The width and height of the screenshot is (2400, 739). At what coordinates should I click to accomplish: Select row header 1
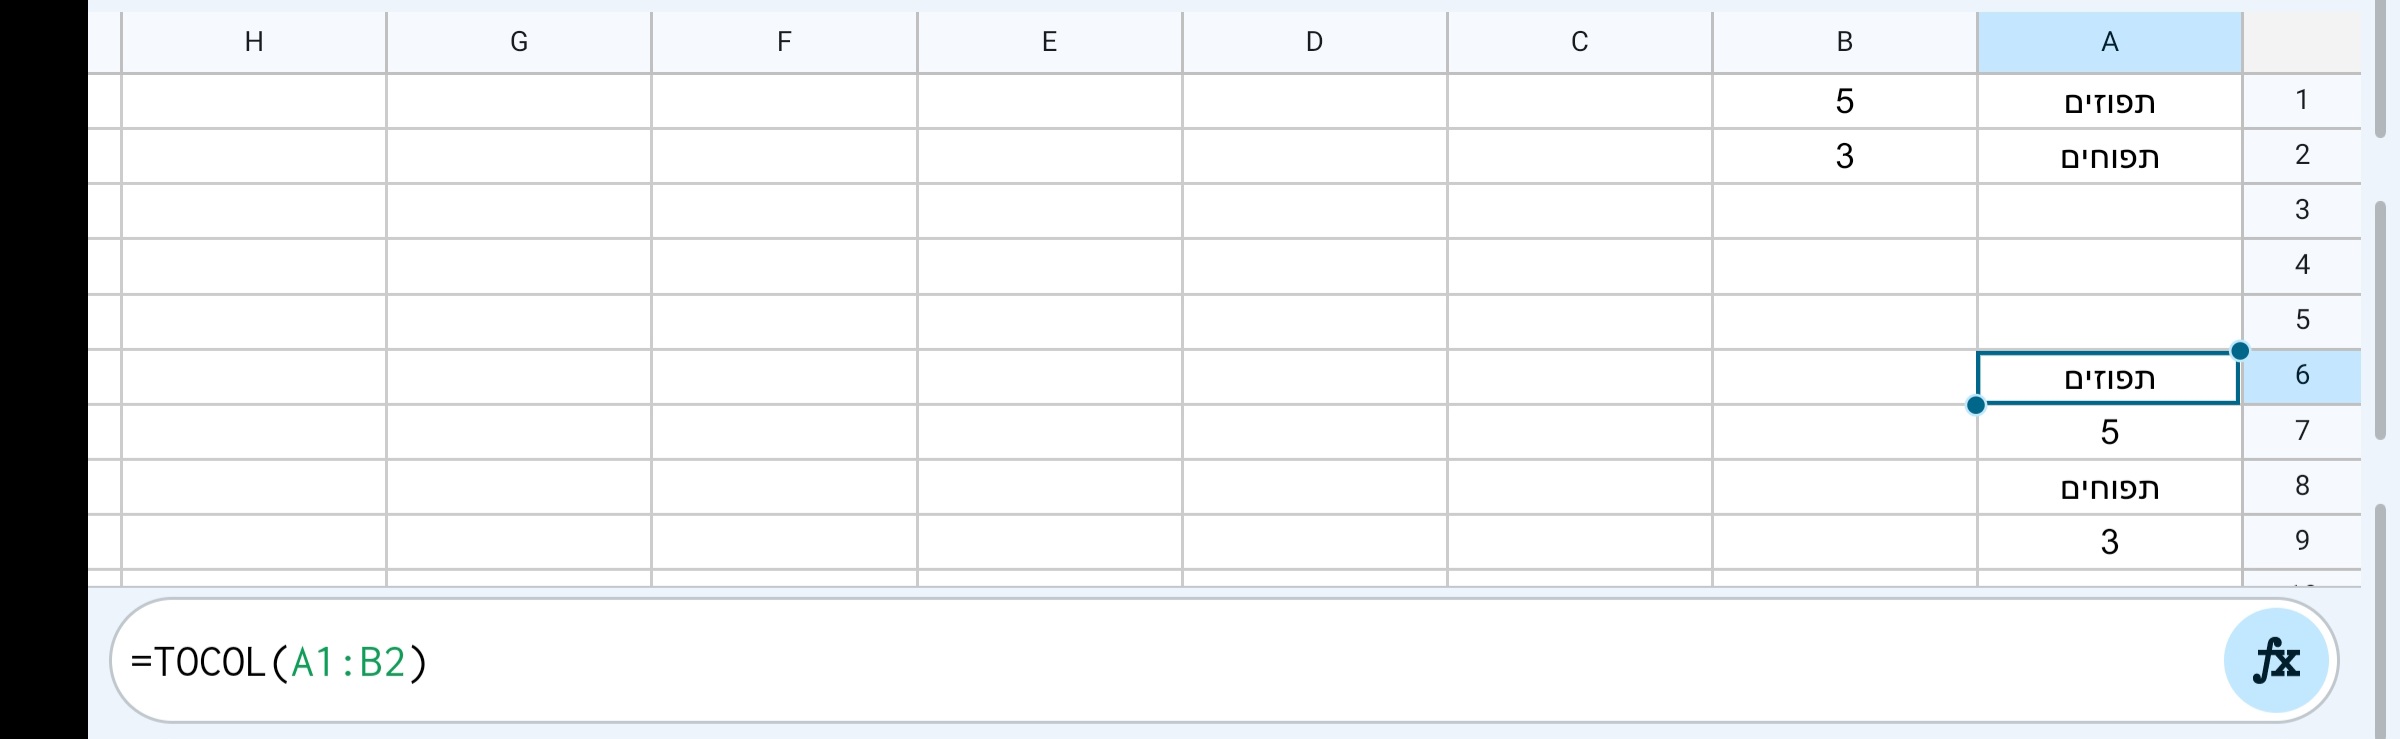click(2302, 99)
